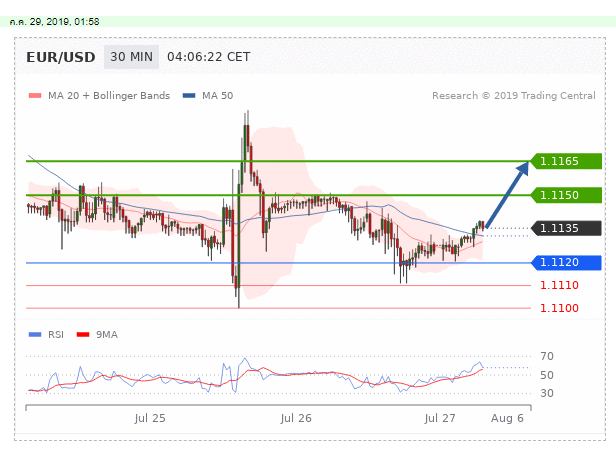
Task: Select the 1.1135 current price tag
Action: point(566,228)
